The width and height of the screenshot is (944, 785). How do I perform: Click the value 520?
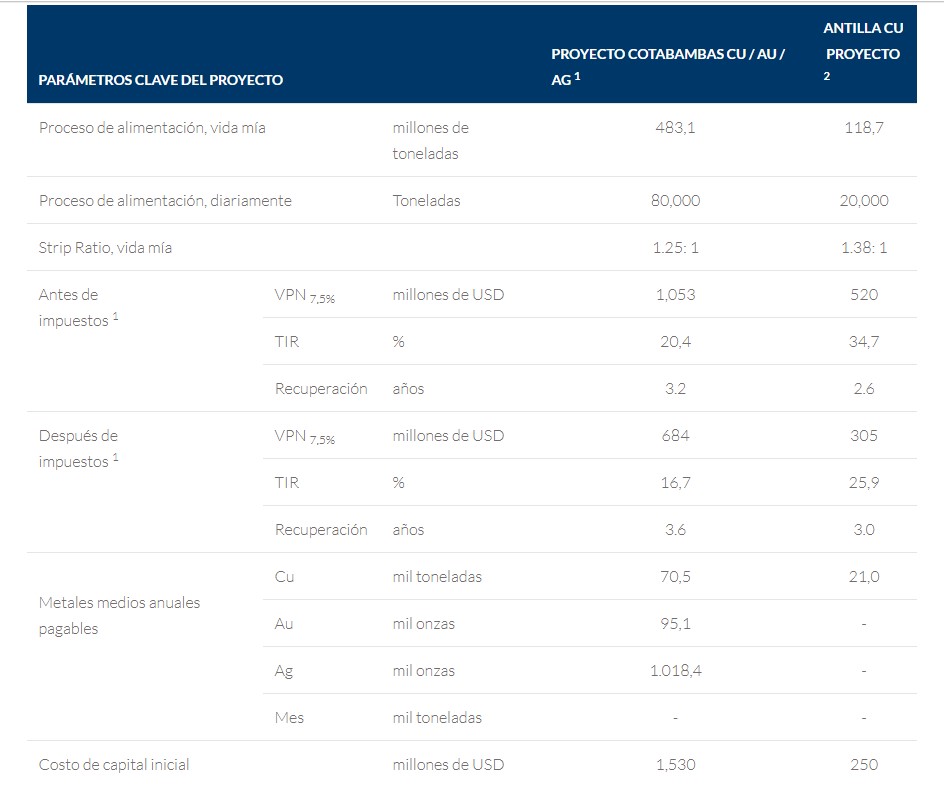pyautogui.click(x=864, y=294)
